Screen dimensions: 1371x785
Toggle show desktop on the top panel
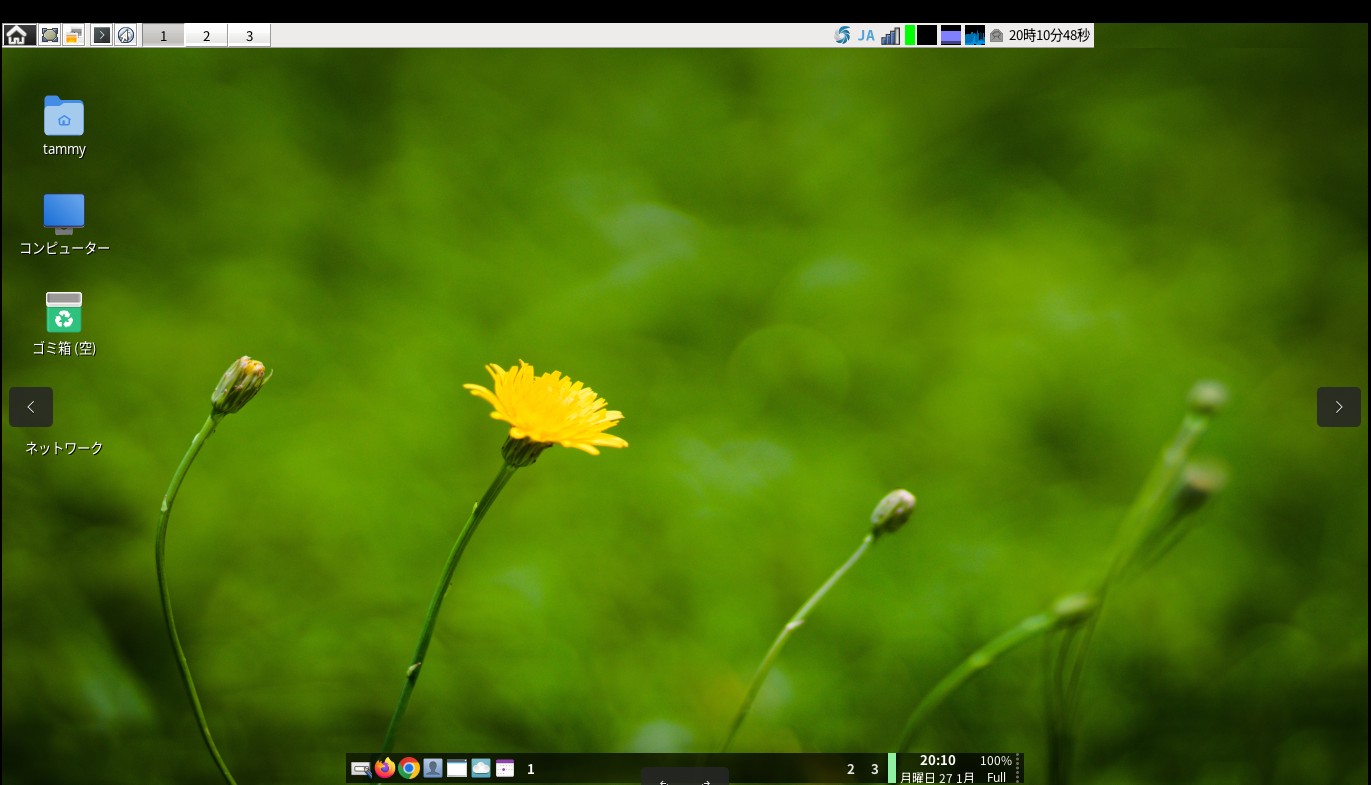click(49, 34)
